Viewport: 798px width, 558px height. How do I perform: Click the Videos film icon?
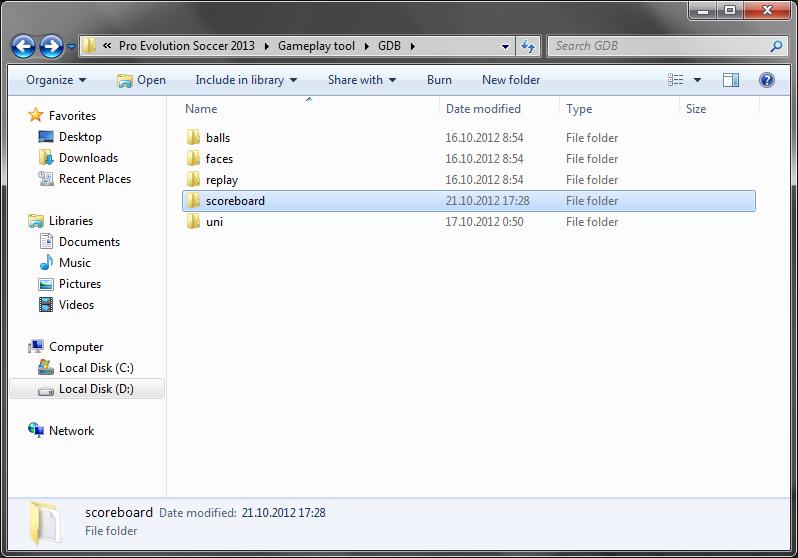(46, 305)
